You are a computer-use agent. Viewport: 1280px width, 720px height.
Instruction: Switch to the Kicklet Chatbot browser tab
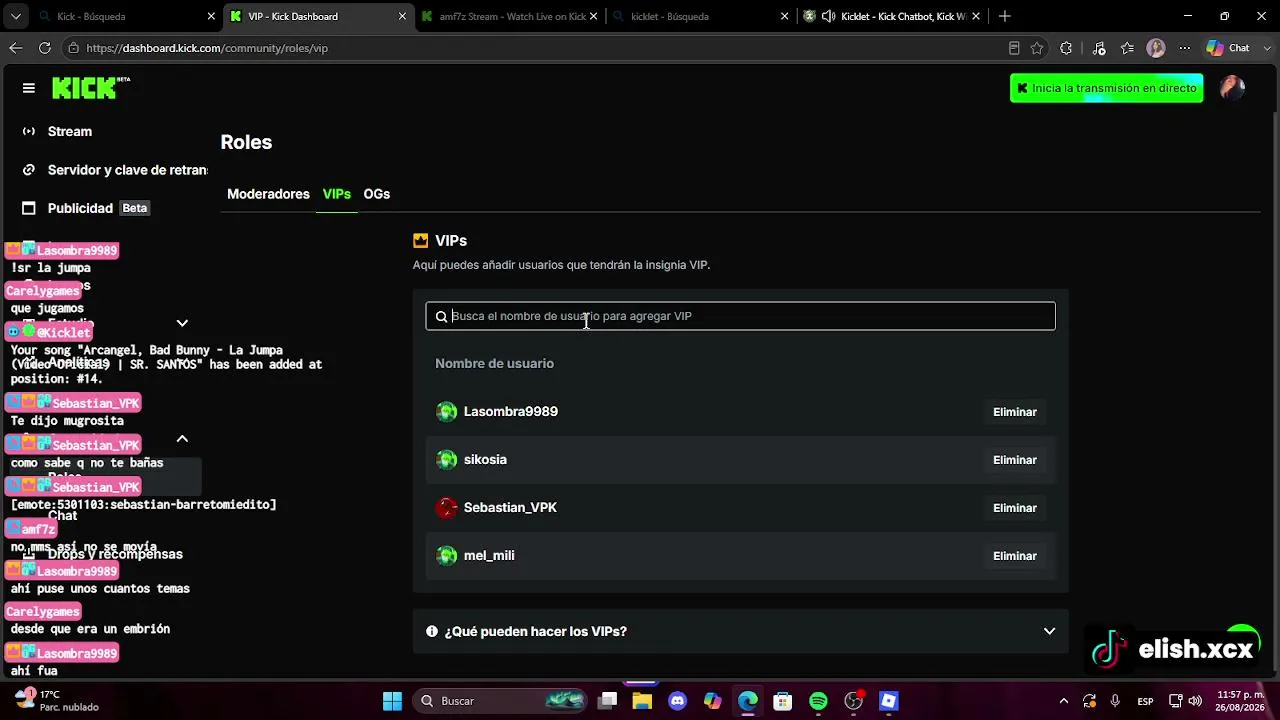pyautogui.click(x=891, y=16)
